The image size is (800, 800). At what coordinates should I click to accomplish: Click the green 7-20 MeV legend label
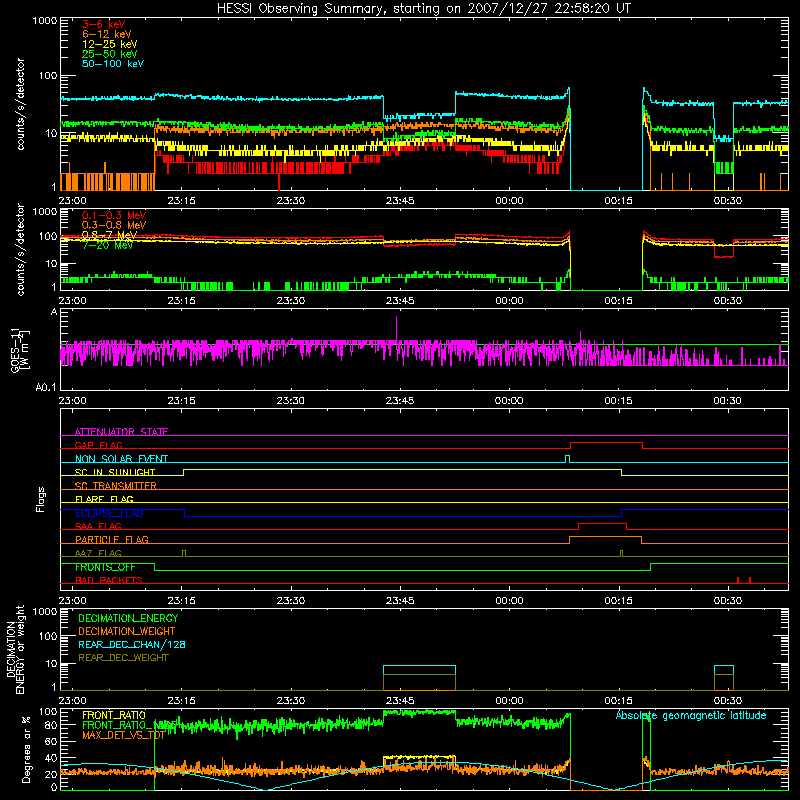(x=108, y=245)
